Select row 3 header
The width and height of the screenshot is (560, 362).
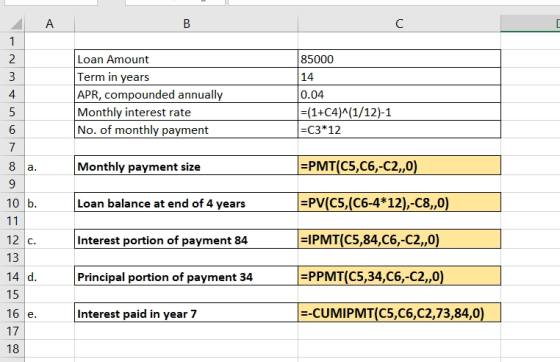point(12,76)
